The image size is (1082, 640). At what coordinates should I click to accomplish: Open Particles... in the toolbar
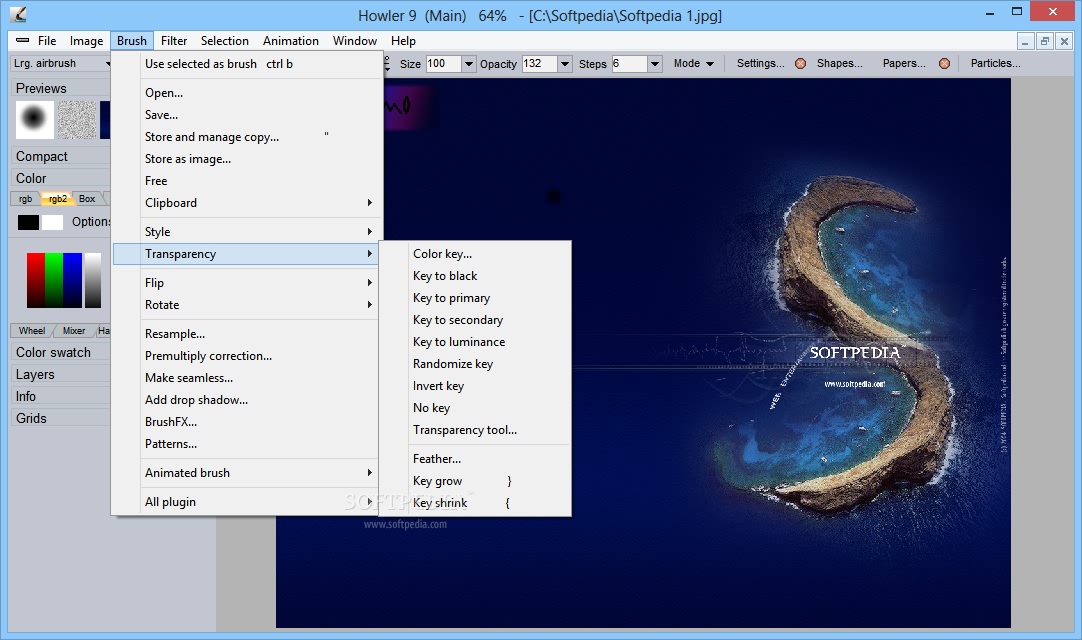coord(996,64)
